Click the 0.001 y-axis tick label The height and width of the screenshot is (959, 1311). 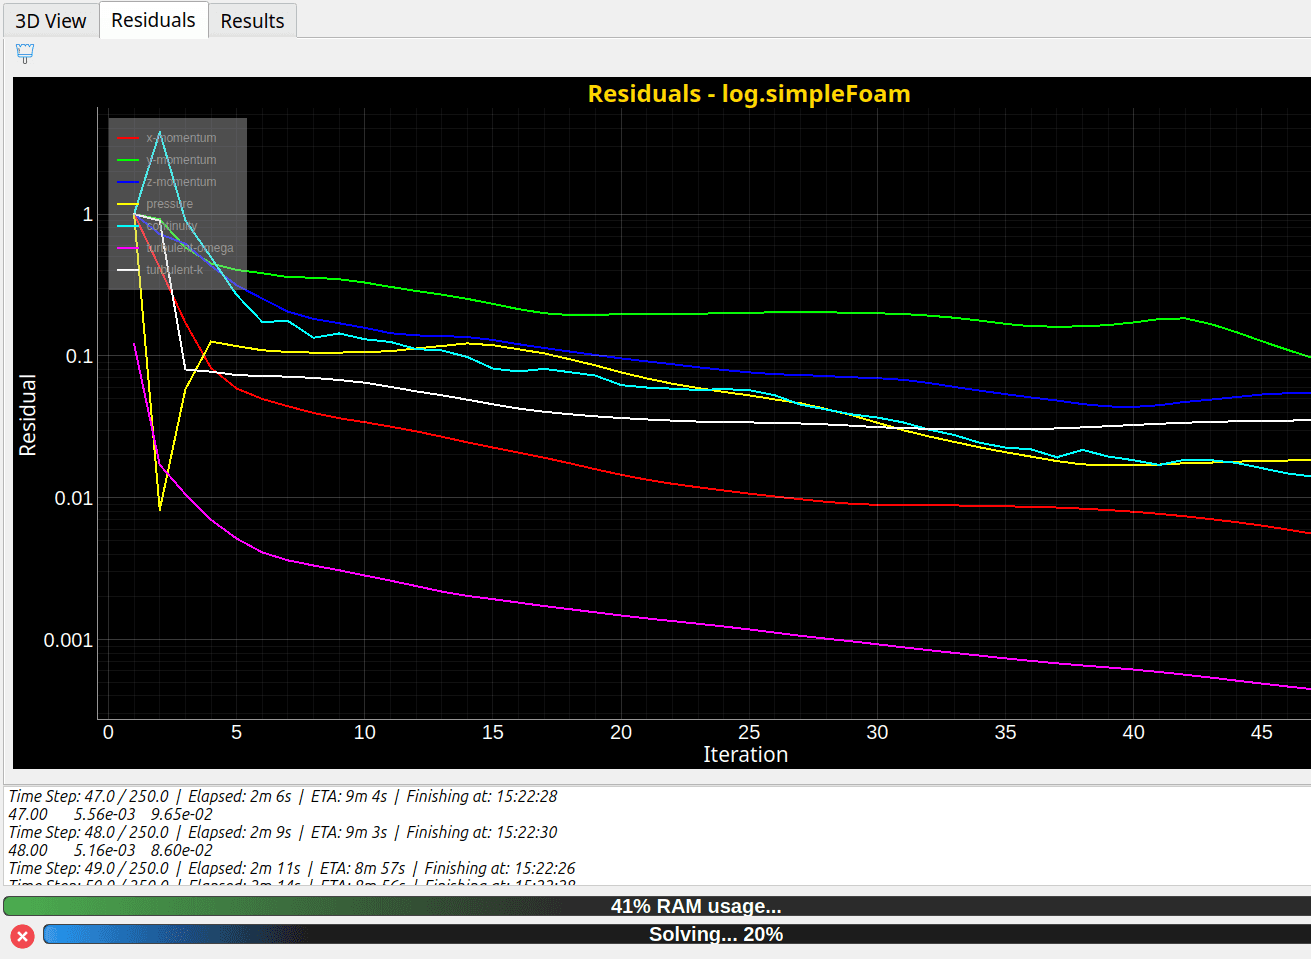click(x=68, y=640)
